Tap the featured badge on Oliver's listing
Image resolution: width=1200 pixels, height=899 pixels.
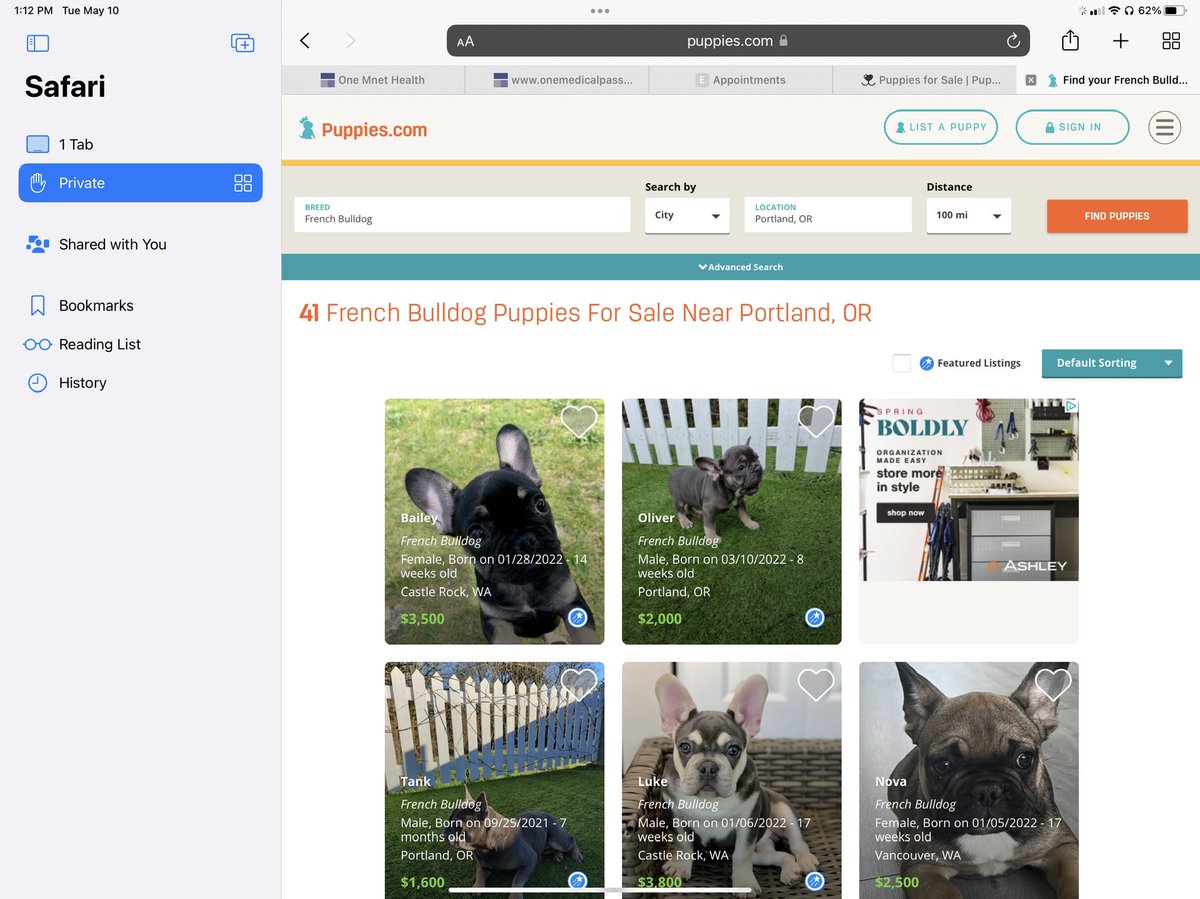click(x=815, y=618)
